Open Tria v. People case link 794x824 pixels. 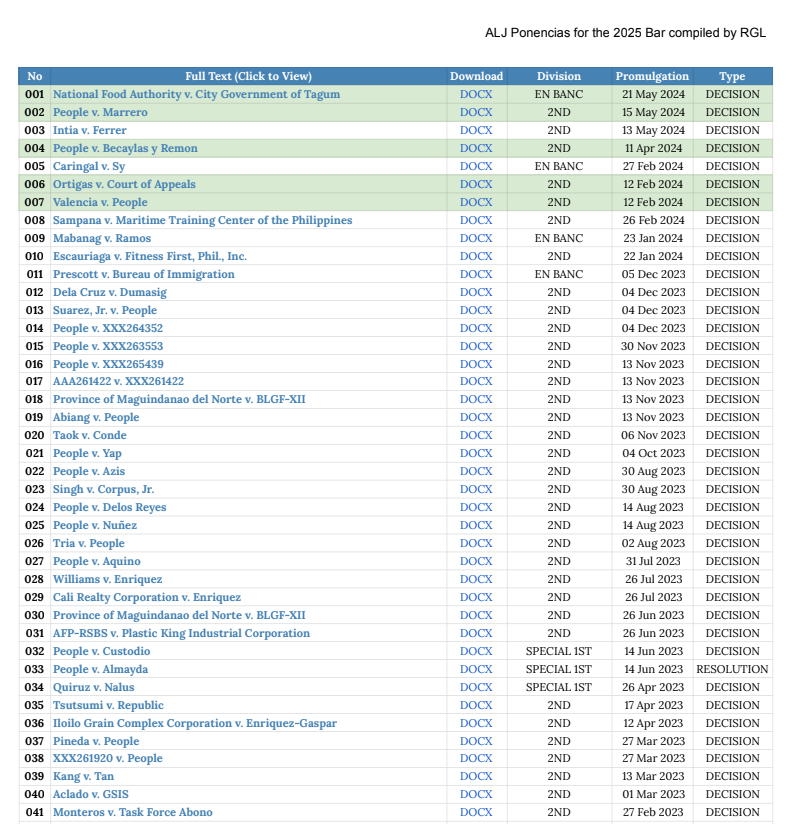coord(88,543)
